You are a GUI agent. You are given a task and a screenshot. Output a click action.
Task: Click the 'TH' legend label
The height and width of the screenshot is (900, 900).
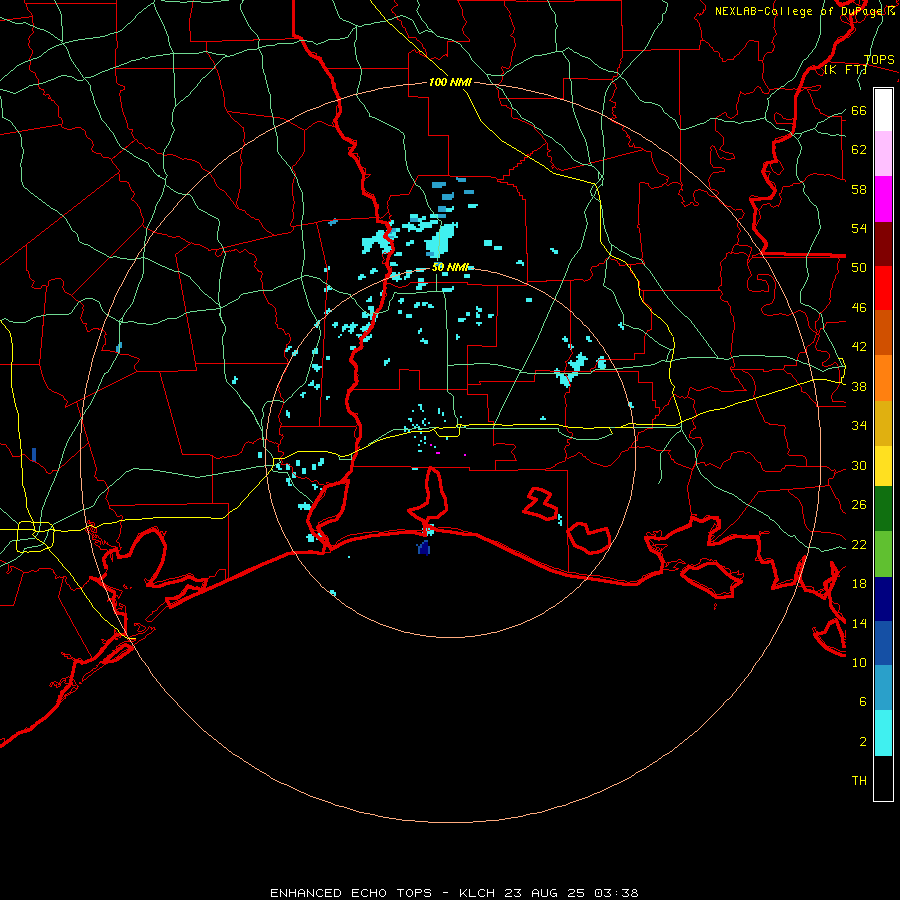coord(859,781)
